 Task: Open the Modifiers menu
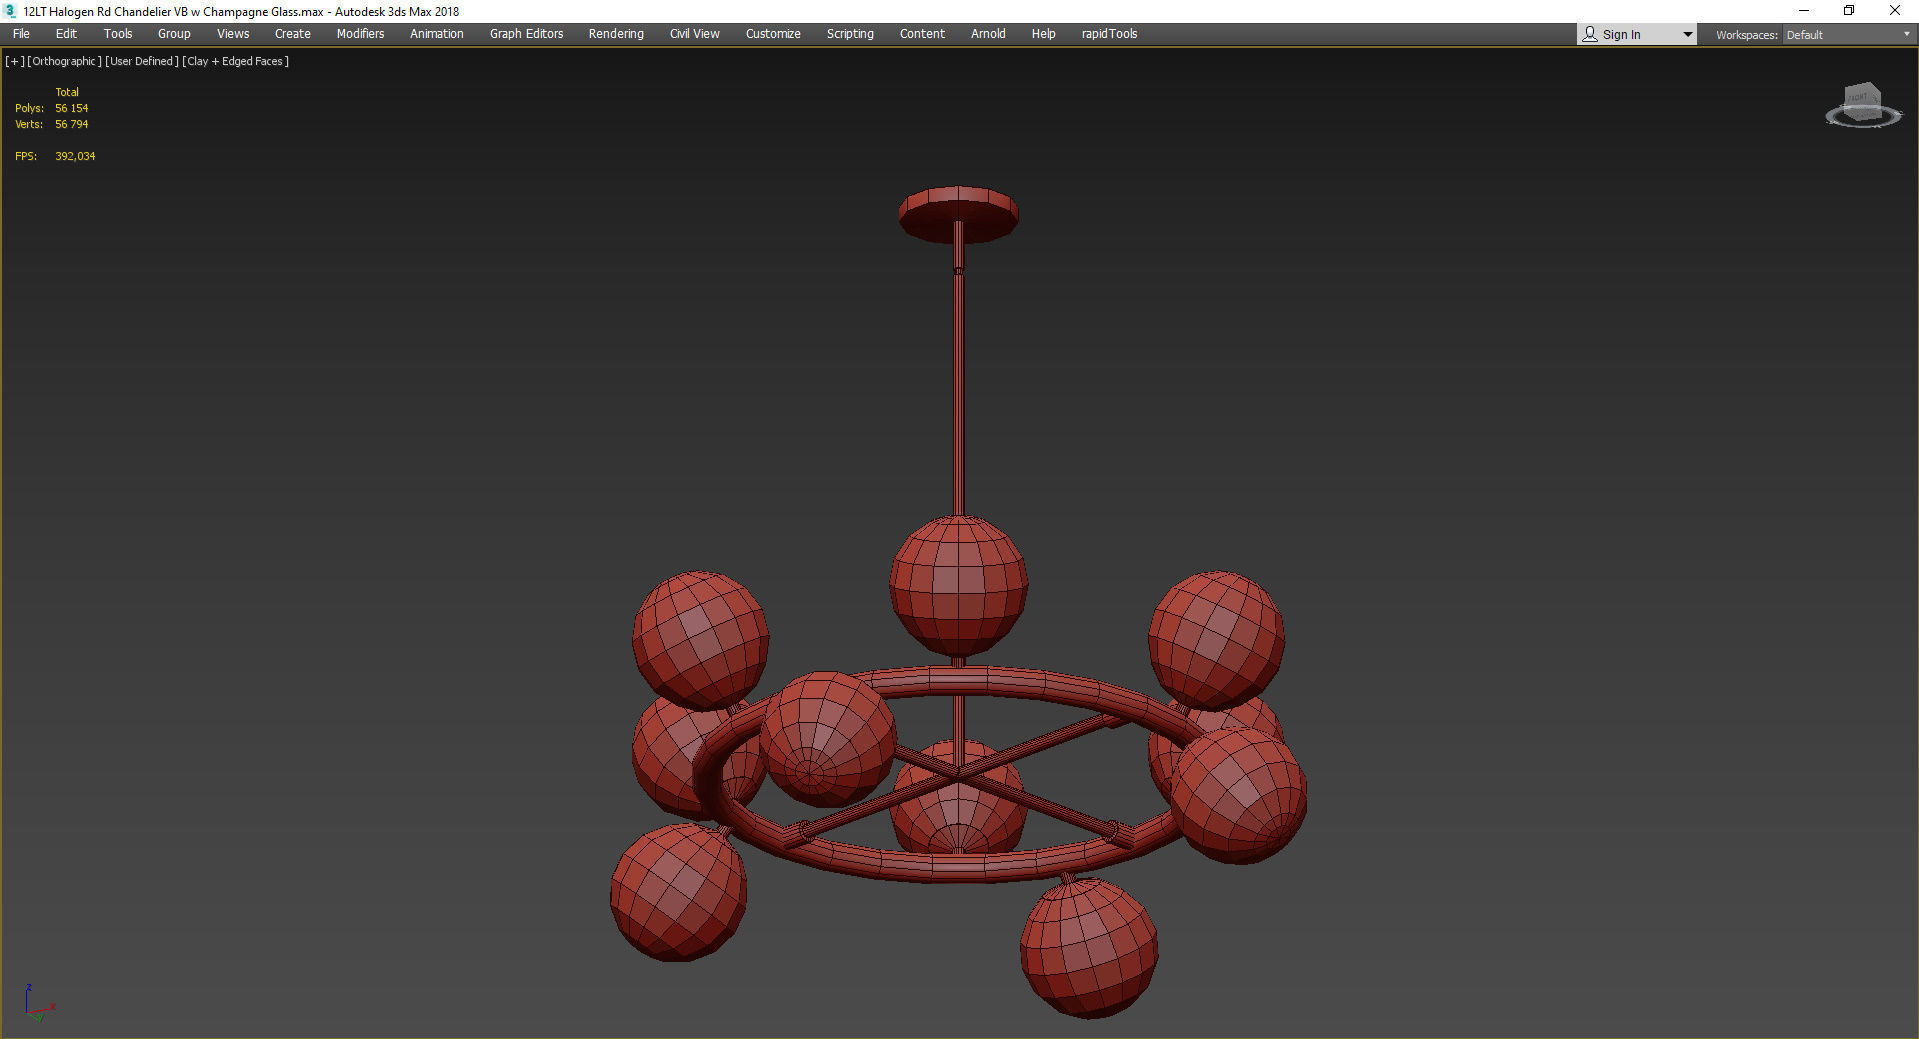360,34
